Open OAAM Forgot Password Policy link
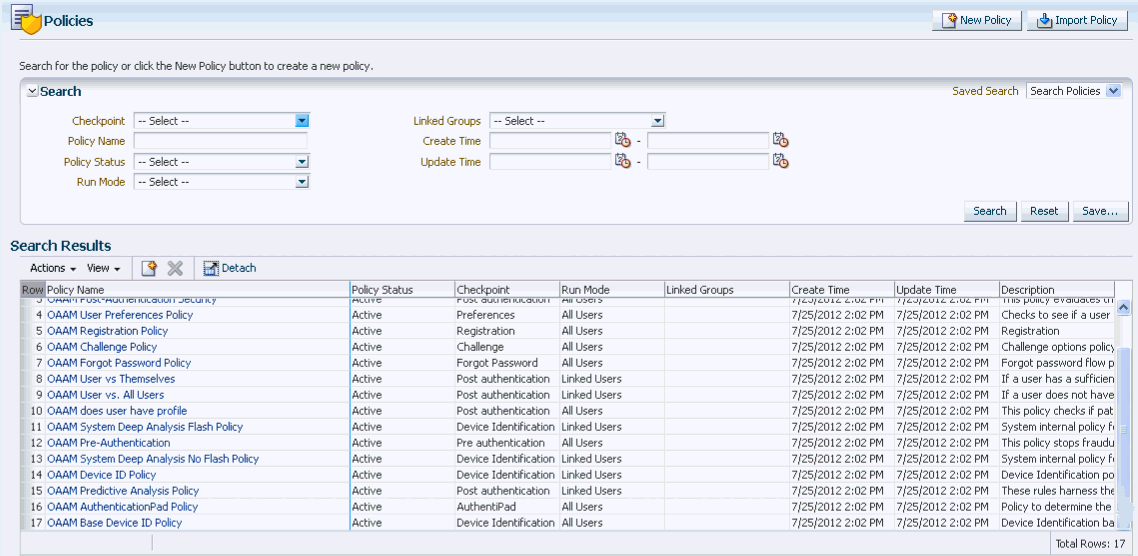This screenshot has width=1138, height=556. (119, 363)
